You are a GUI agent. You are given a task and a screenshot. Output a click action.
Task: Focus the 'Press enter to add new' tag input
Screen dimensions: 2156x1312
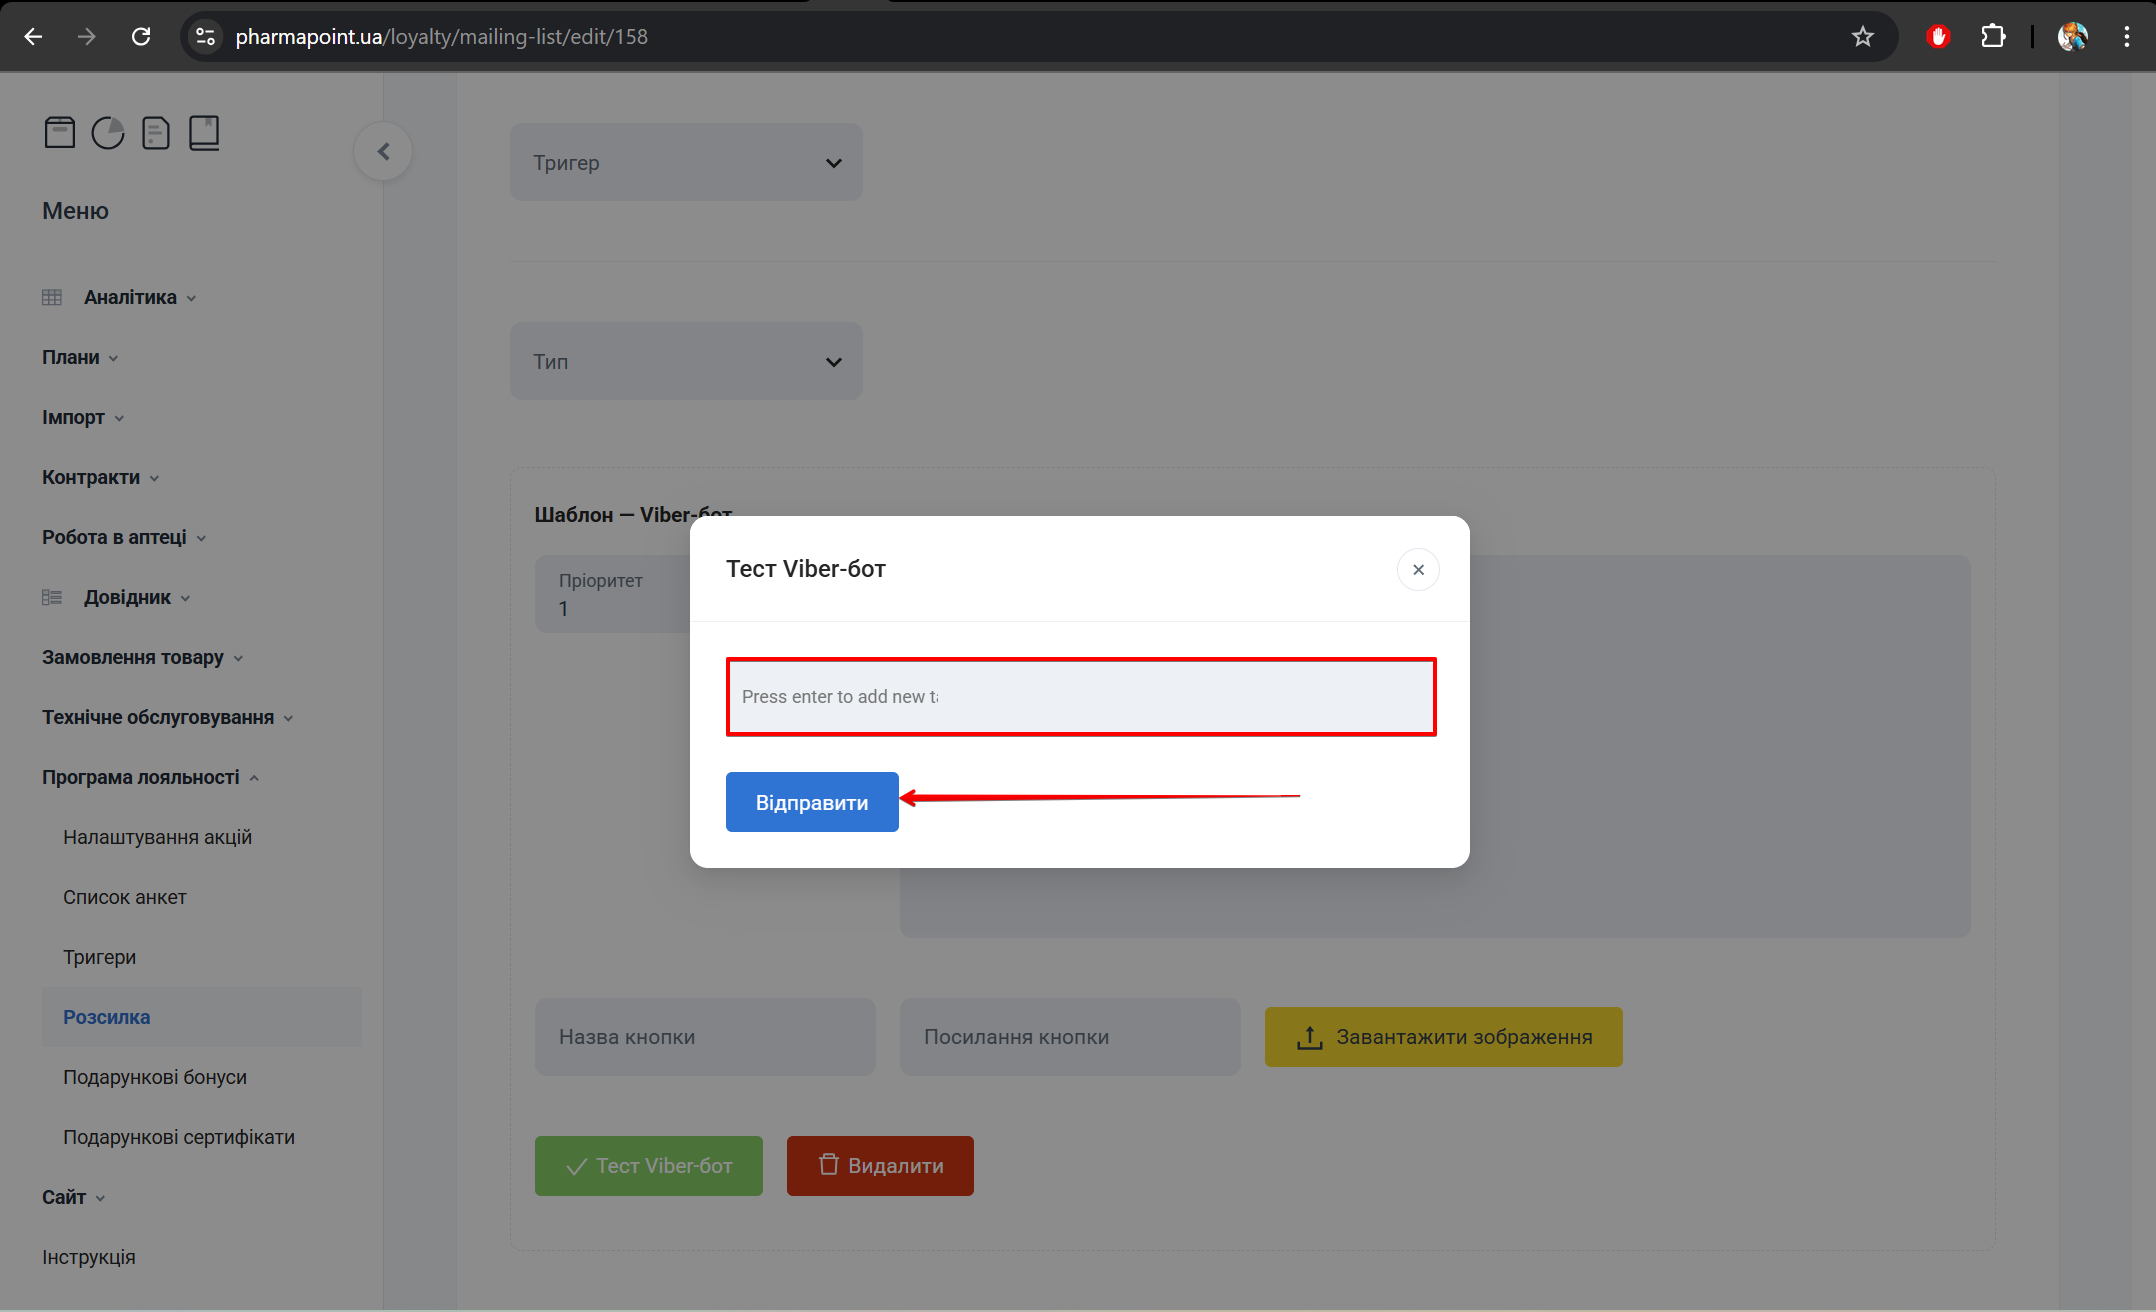[1080, 697]
